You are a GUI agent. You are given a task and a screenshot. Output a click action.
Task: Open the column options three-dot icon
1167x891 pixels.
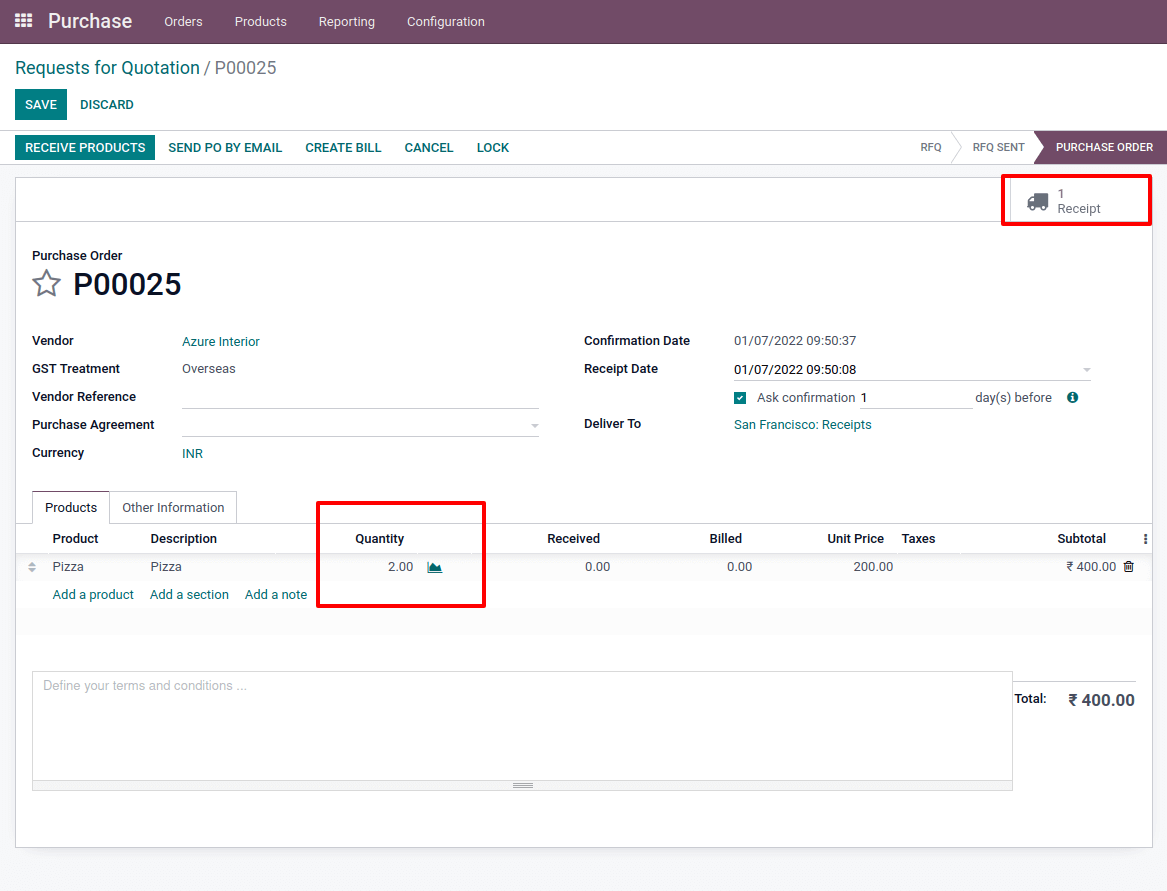click(x=1145, y=539)
